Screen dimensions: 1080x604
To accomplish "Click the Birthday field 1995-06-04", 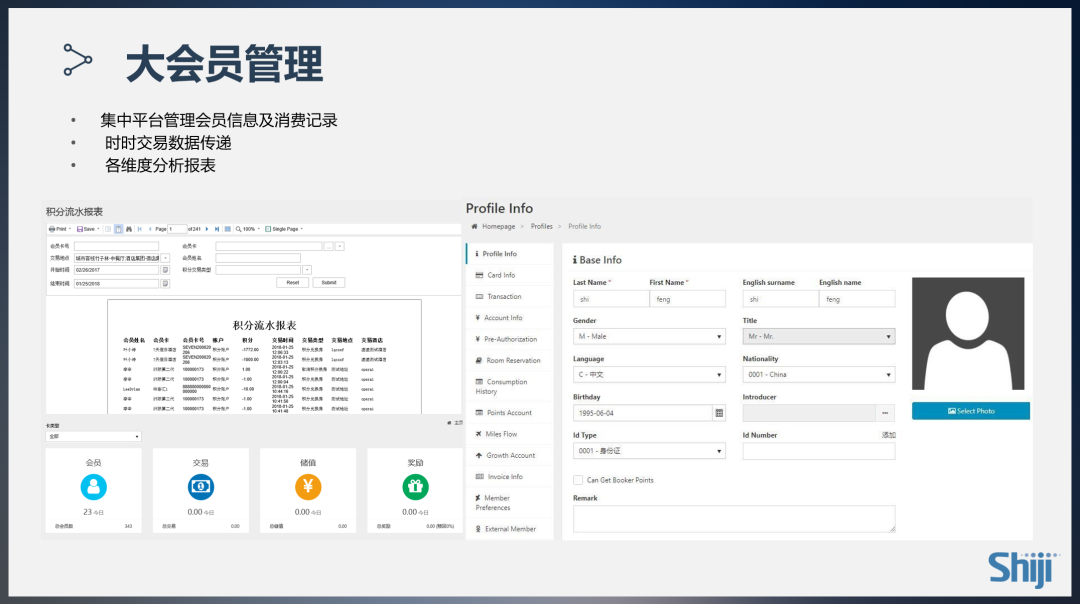I will 643,413.
